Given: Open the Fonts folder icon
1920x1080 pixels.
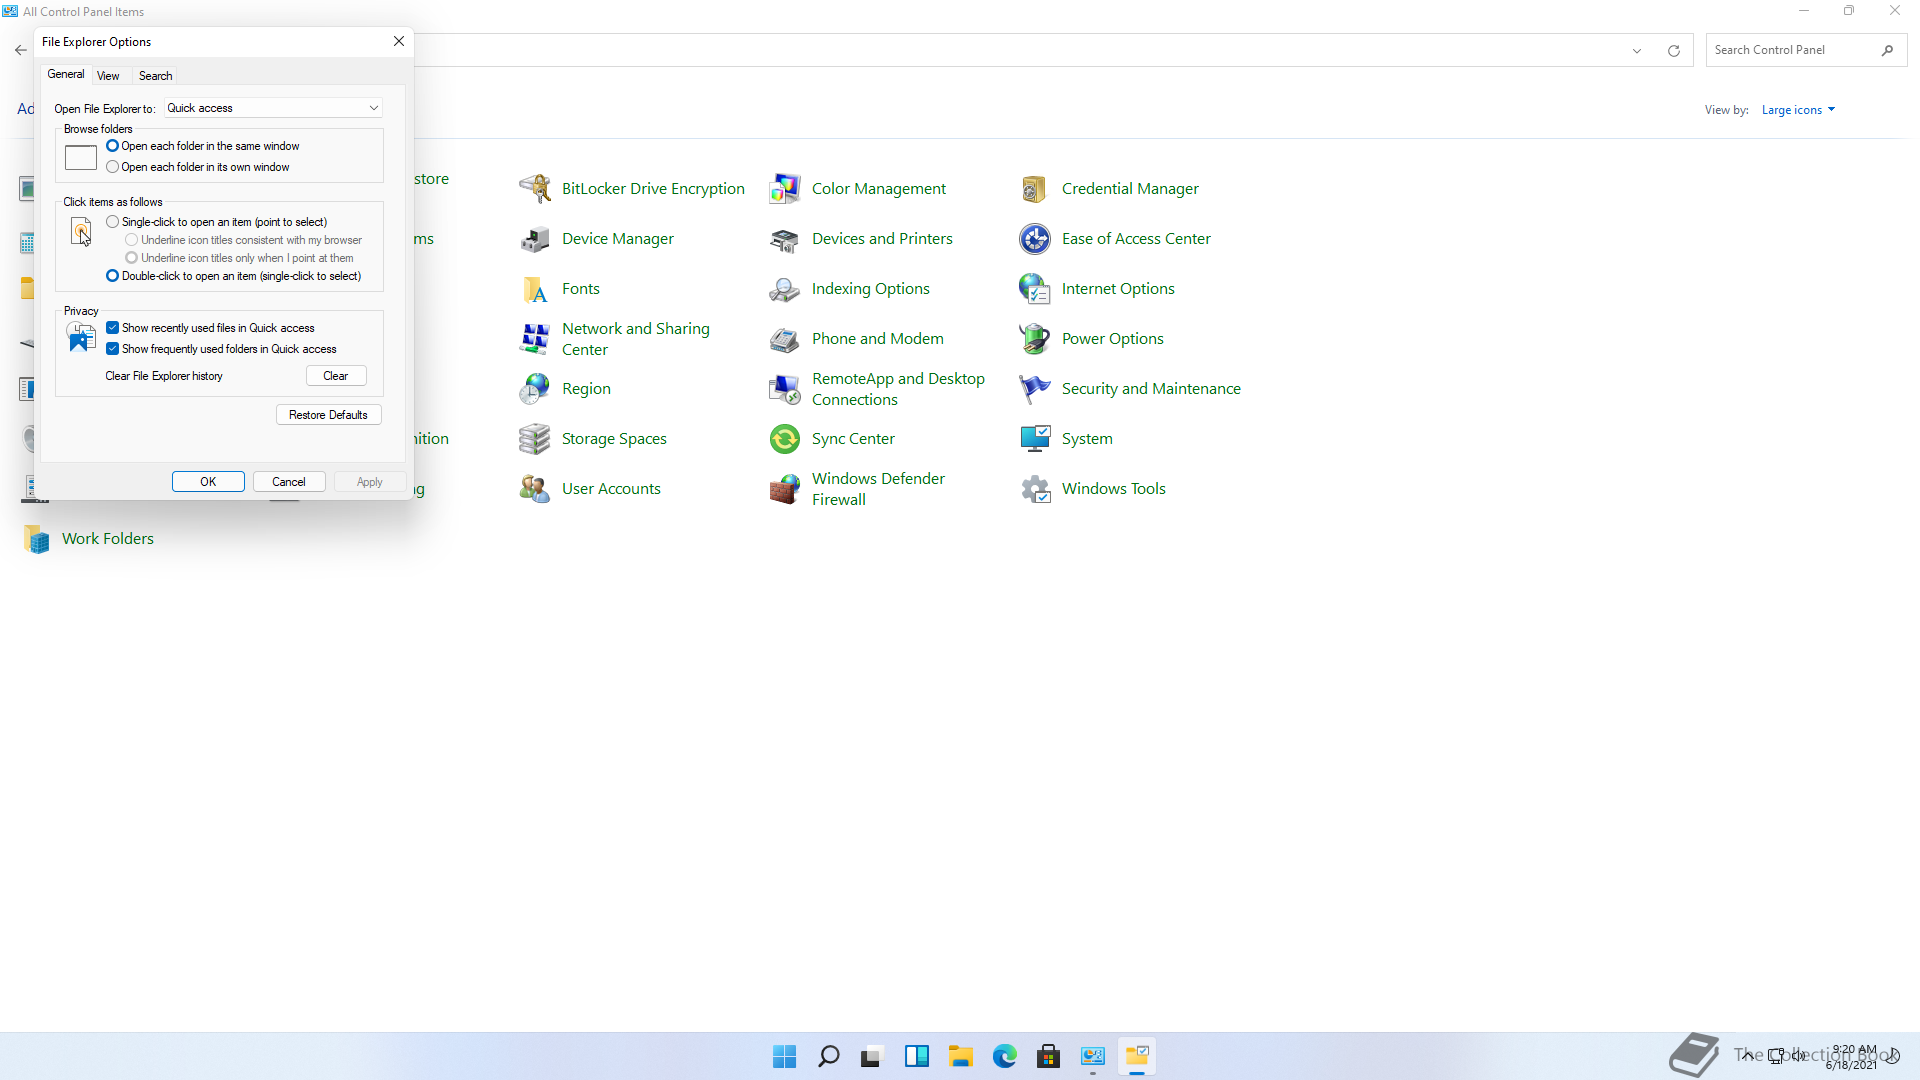Looking at the screenshot, I should (x=535, y=288).
